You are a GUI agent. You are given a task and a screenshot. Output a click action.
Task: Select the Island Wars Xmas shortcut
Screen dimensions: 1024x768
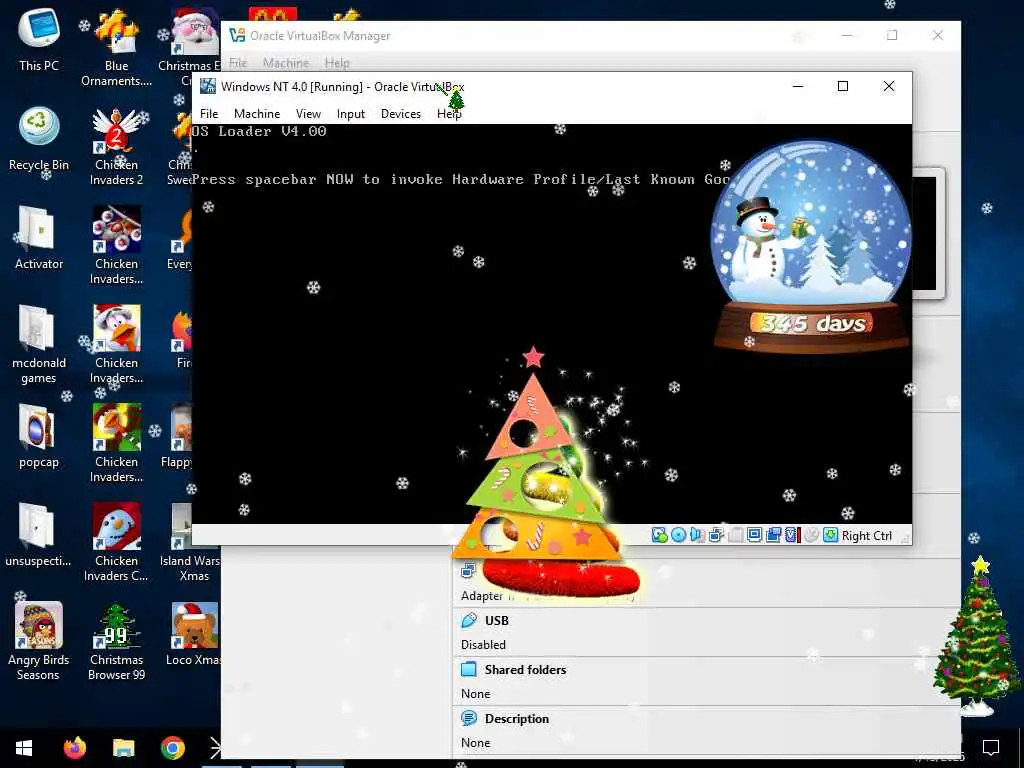[189, 542]
